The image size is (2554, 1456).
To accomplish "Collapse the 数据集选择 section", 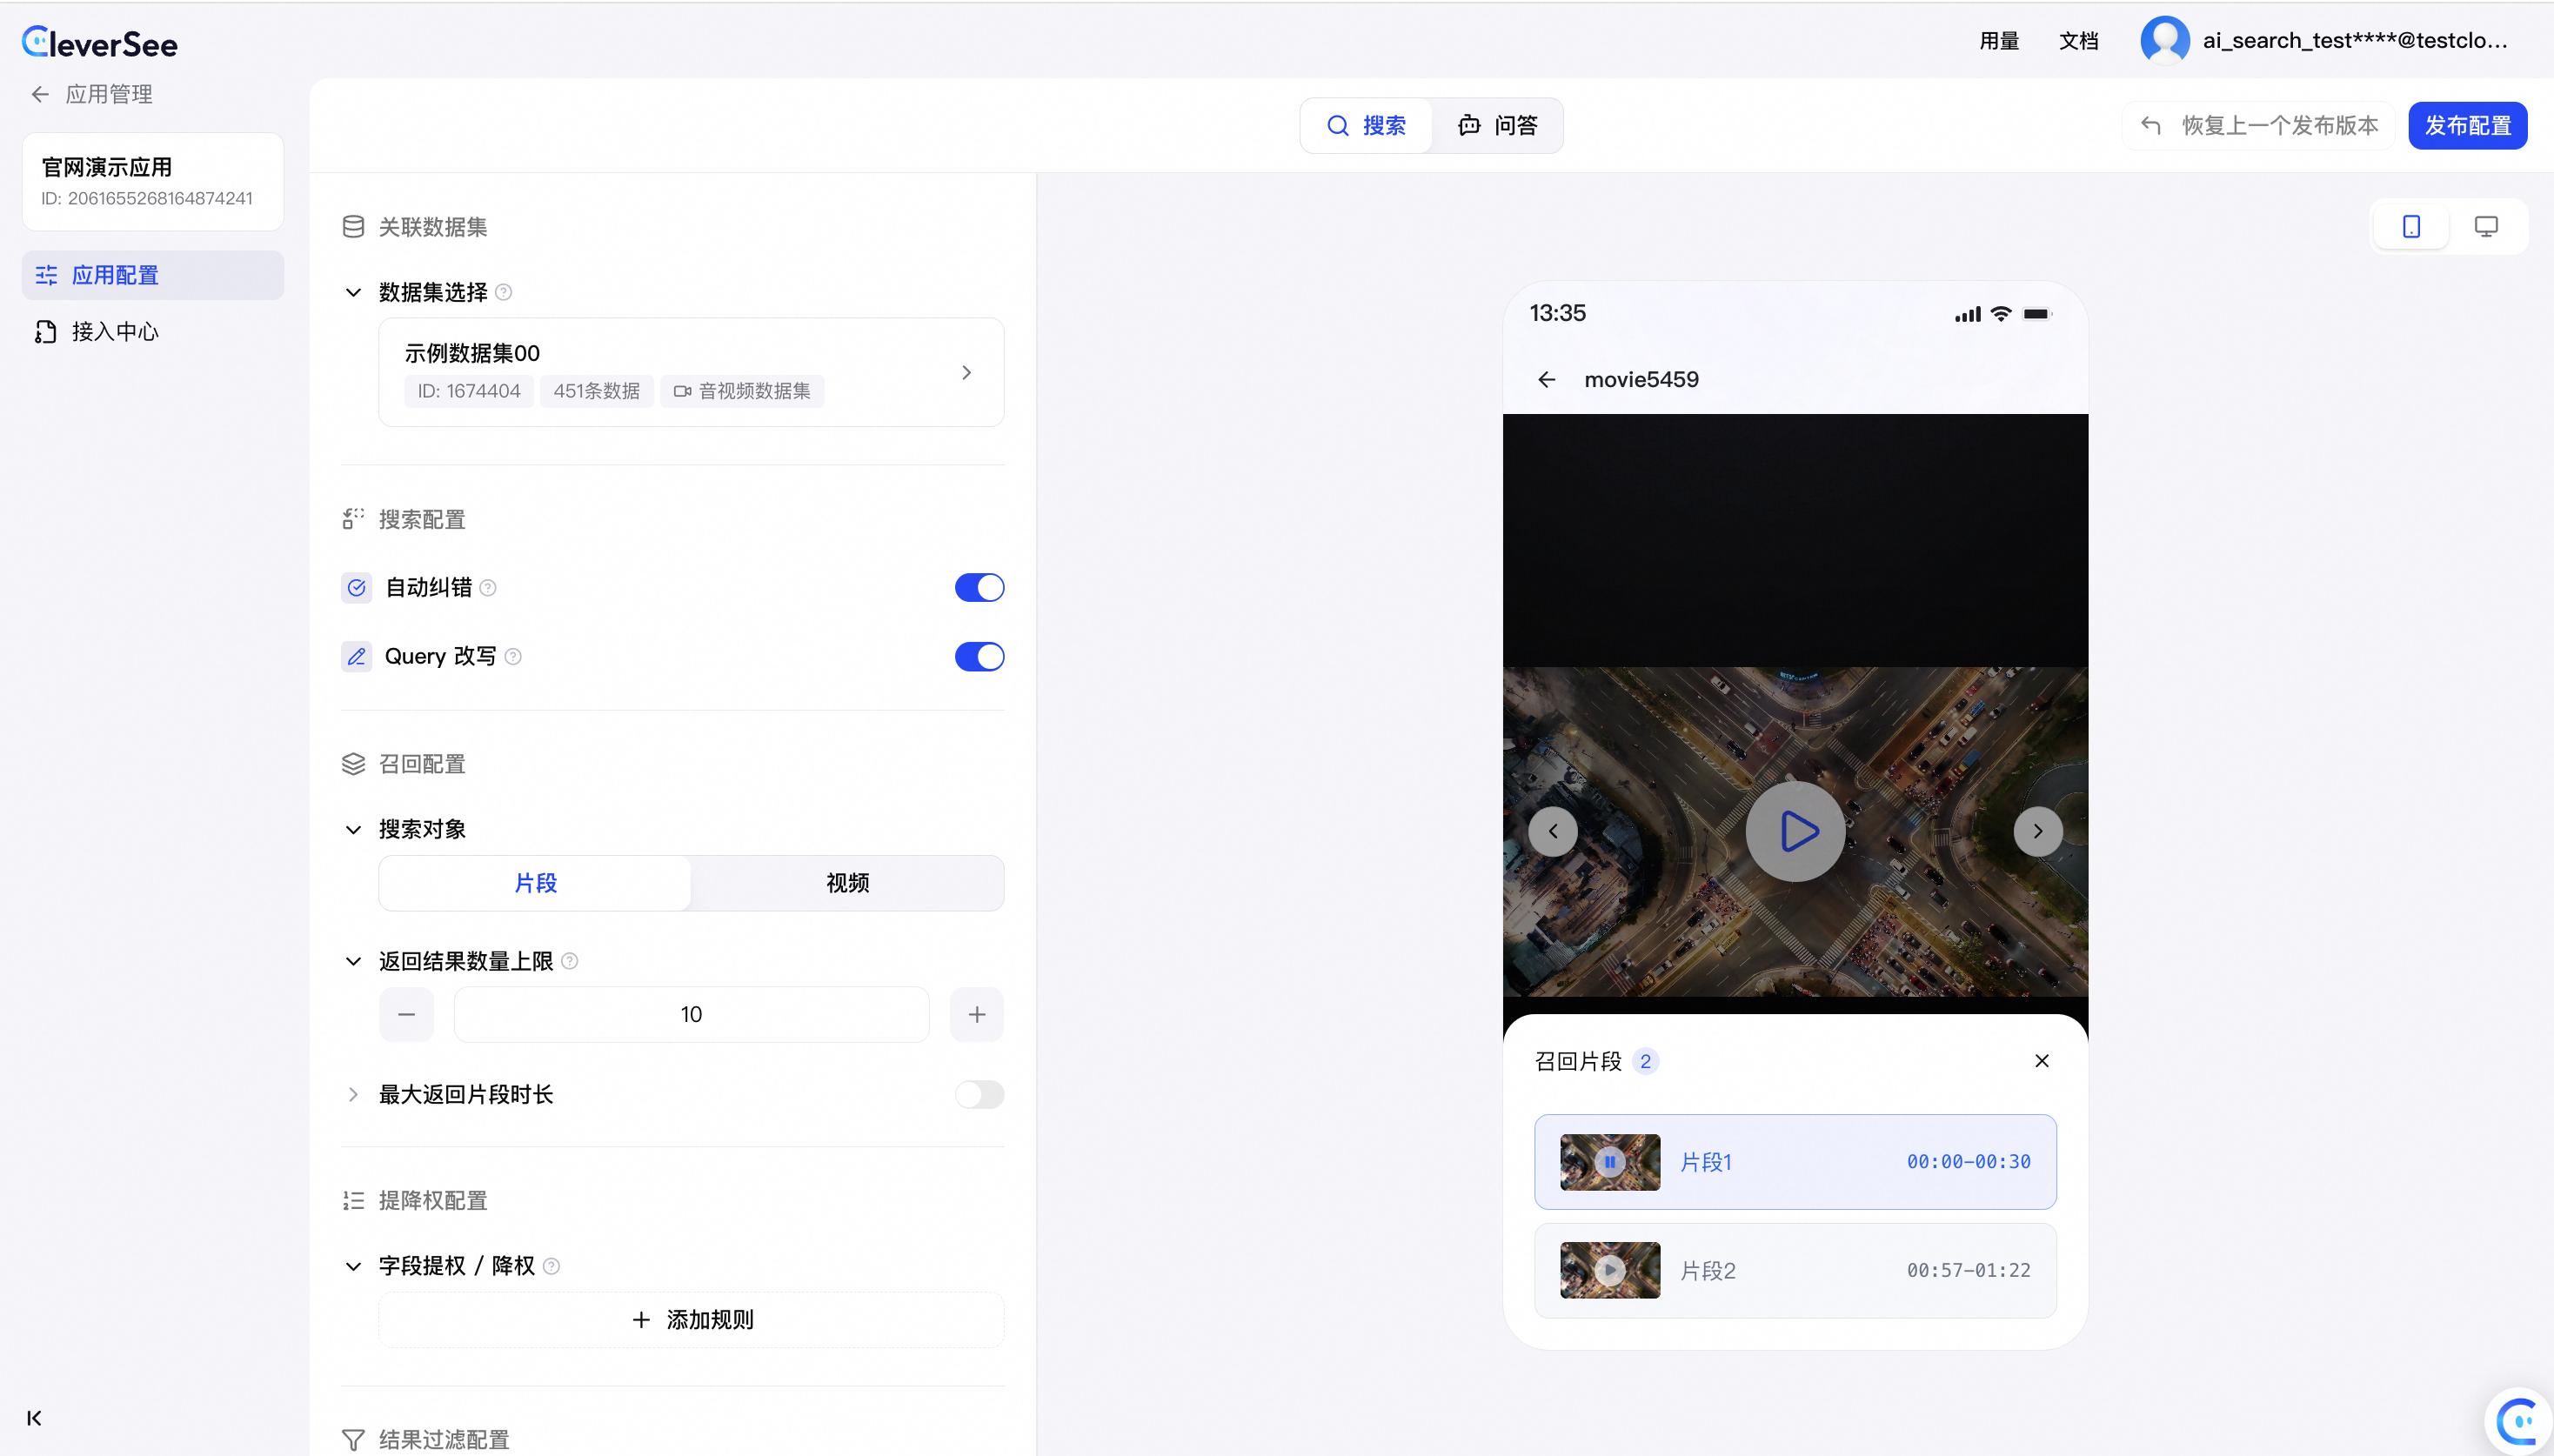I will click(353, 292).
